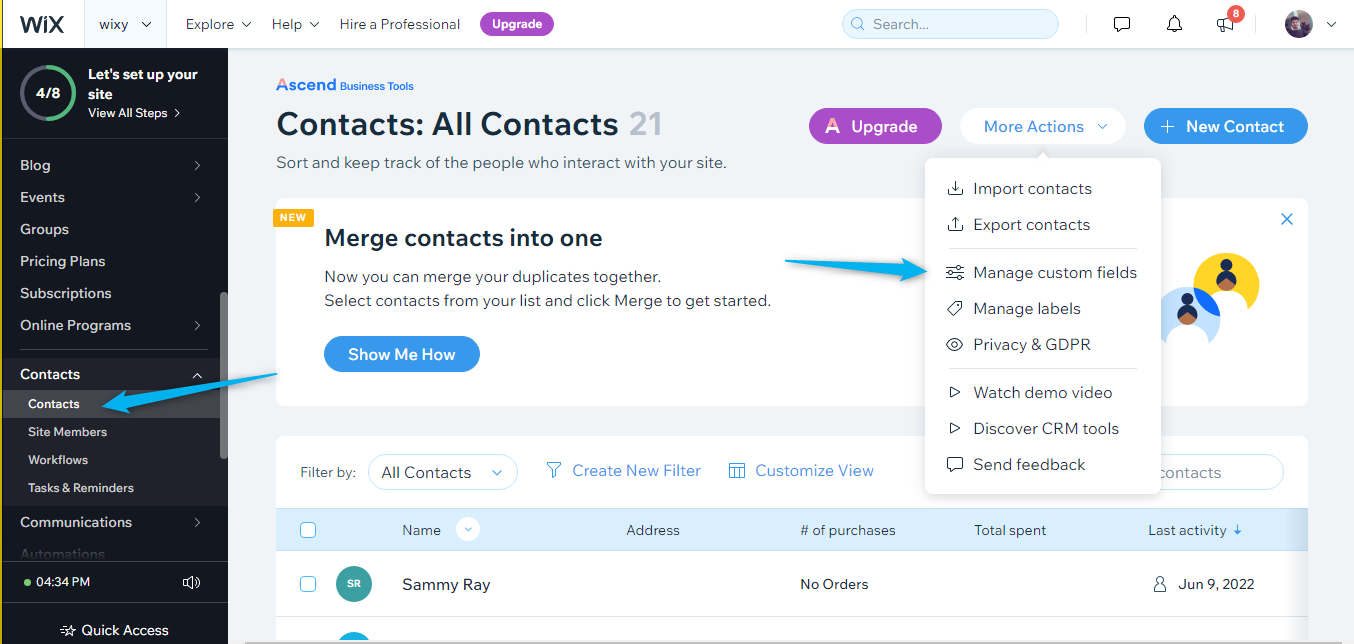Open the chat messages icon in top bar
Viewport: 1354px width, 644px height.
[1122, 24]
